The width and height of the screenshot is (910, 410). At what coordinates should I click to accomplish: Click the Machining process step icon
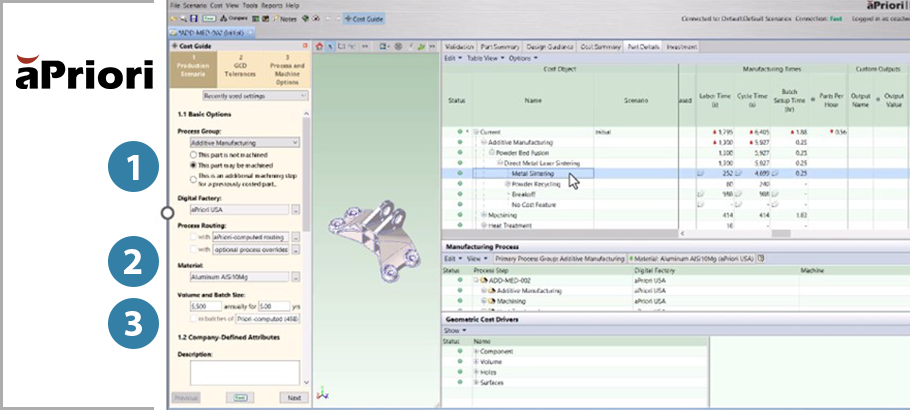tap(490, 301)
